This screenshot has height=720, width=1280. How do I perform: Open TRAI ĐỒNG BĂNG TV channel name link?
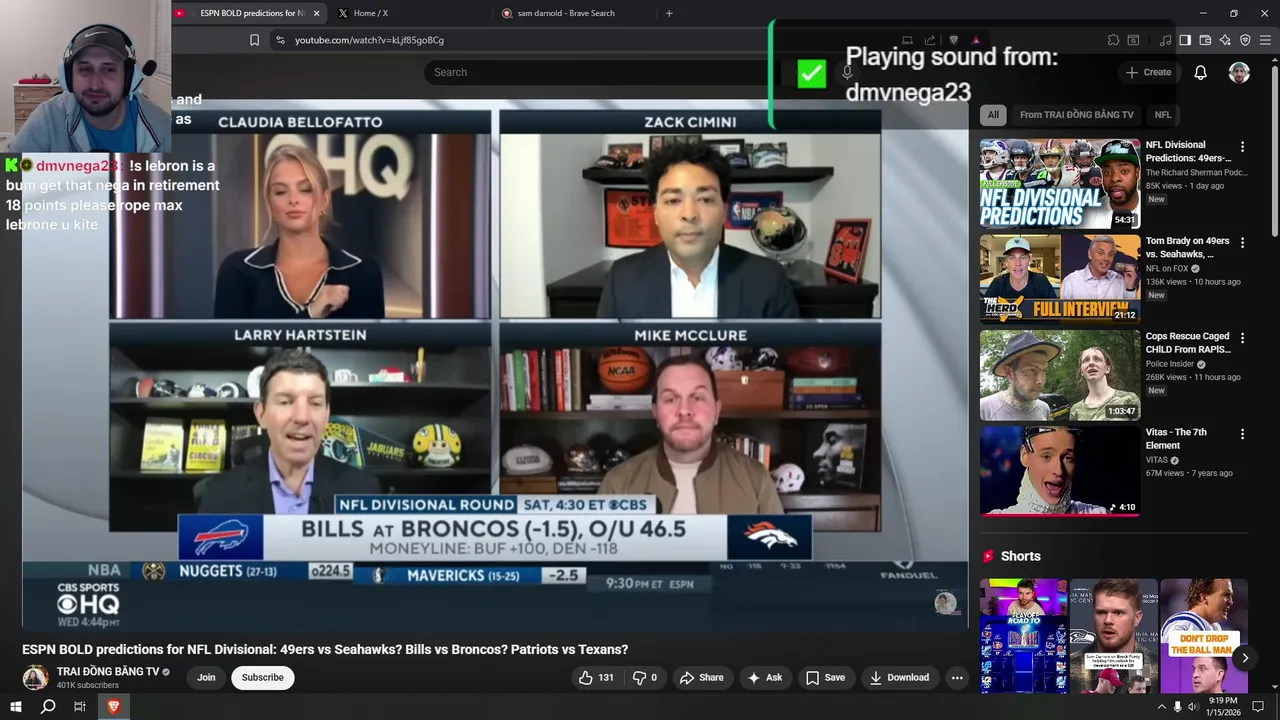(x=108, y=671)
